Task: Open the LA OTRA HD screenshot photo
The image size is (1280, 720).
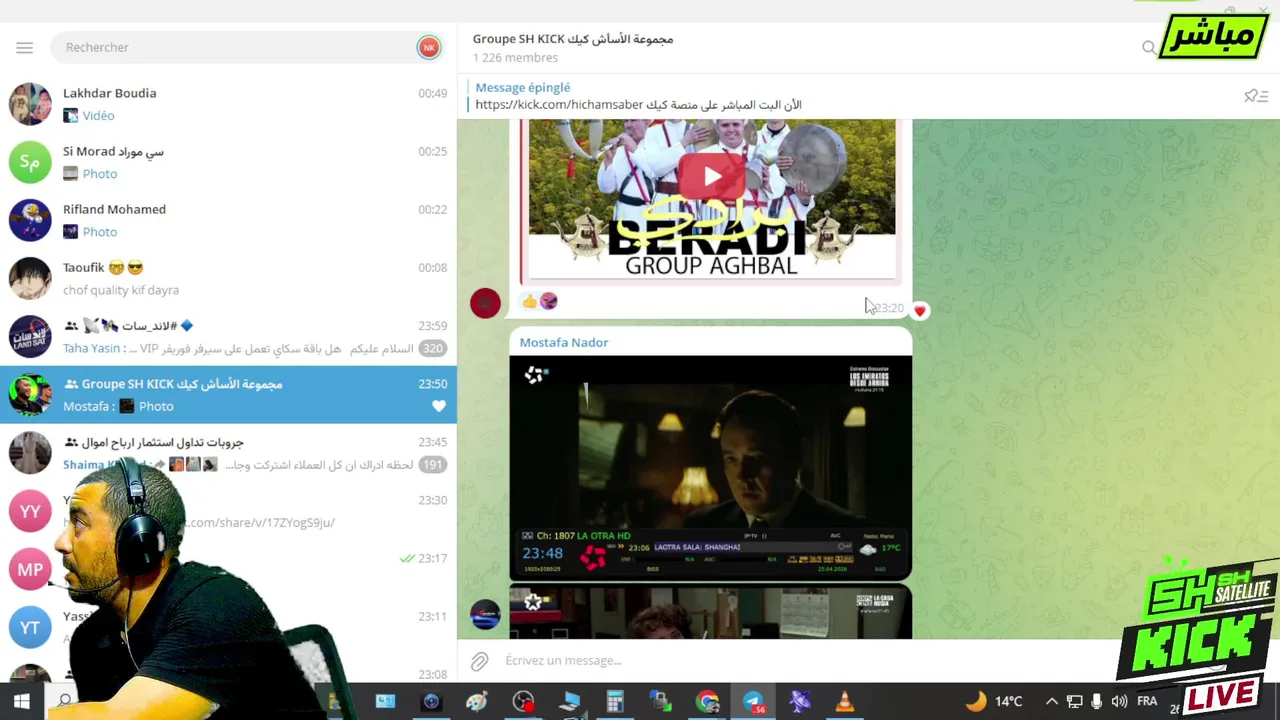Action: [x=710, y=468]
